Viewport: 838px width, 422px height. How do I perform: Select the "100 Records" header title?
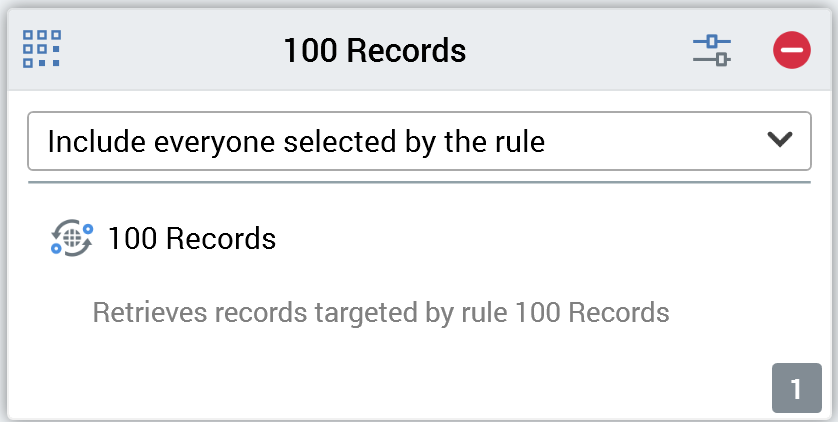point(374,49)
